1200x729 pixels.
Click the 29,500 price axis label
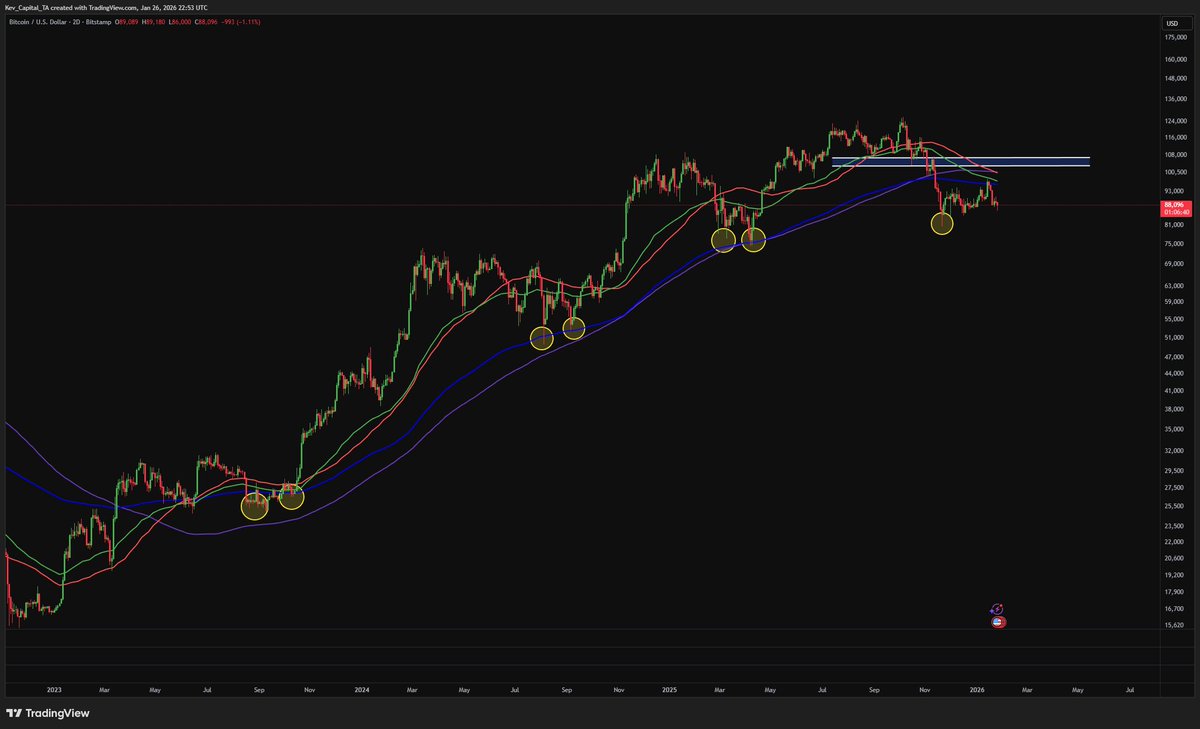pos(1172,469)
